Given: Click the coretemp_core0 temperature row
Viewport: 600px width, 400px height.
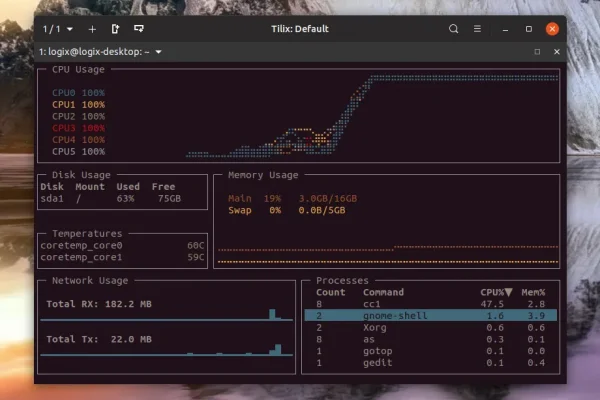Looking at the screenshot, I should [x=122, y=245].
